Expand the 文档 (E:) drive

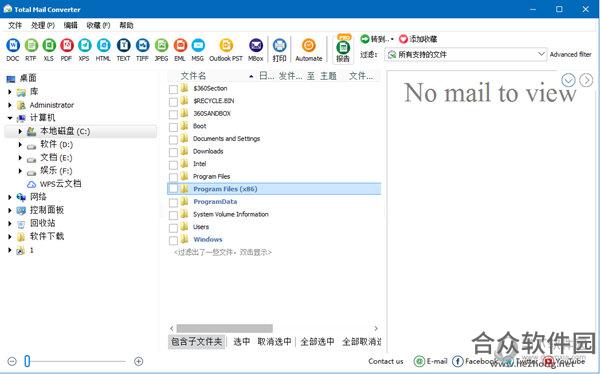click(x=20, y=157)
